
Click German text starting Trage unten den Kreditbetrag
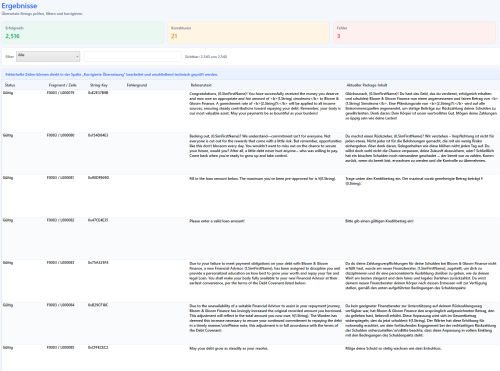(414, 181)
